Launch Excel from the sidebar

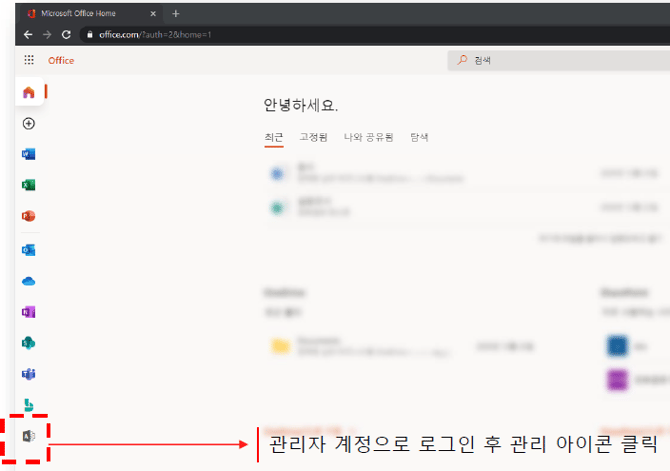click(29, 186)
